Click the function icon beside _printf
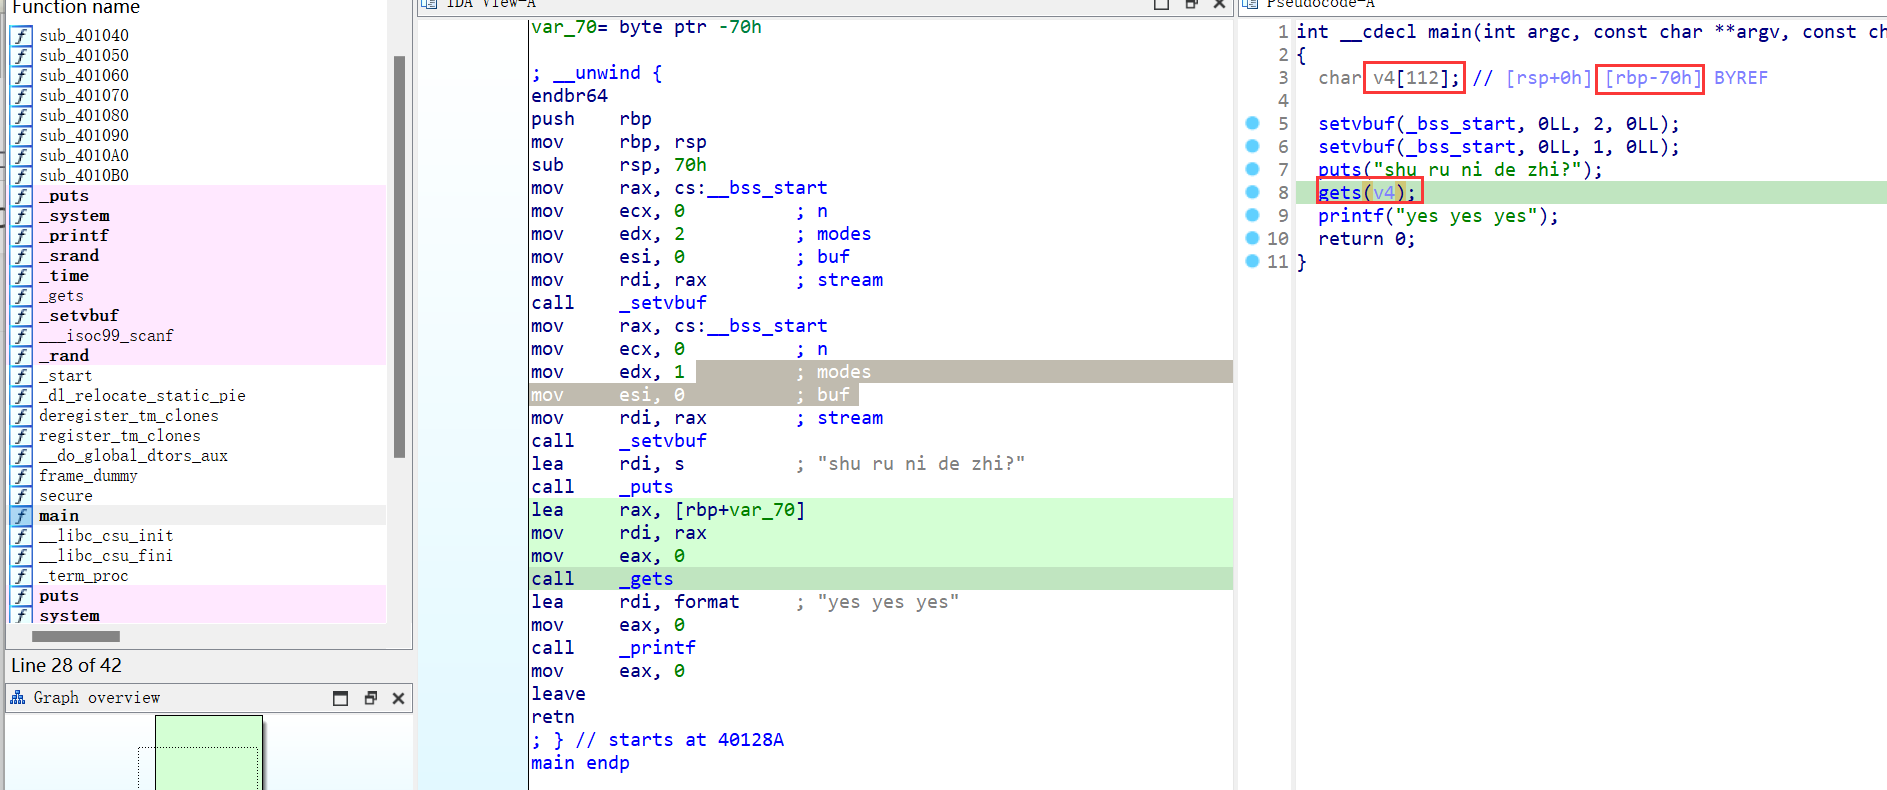 tap(22, 236)
